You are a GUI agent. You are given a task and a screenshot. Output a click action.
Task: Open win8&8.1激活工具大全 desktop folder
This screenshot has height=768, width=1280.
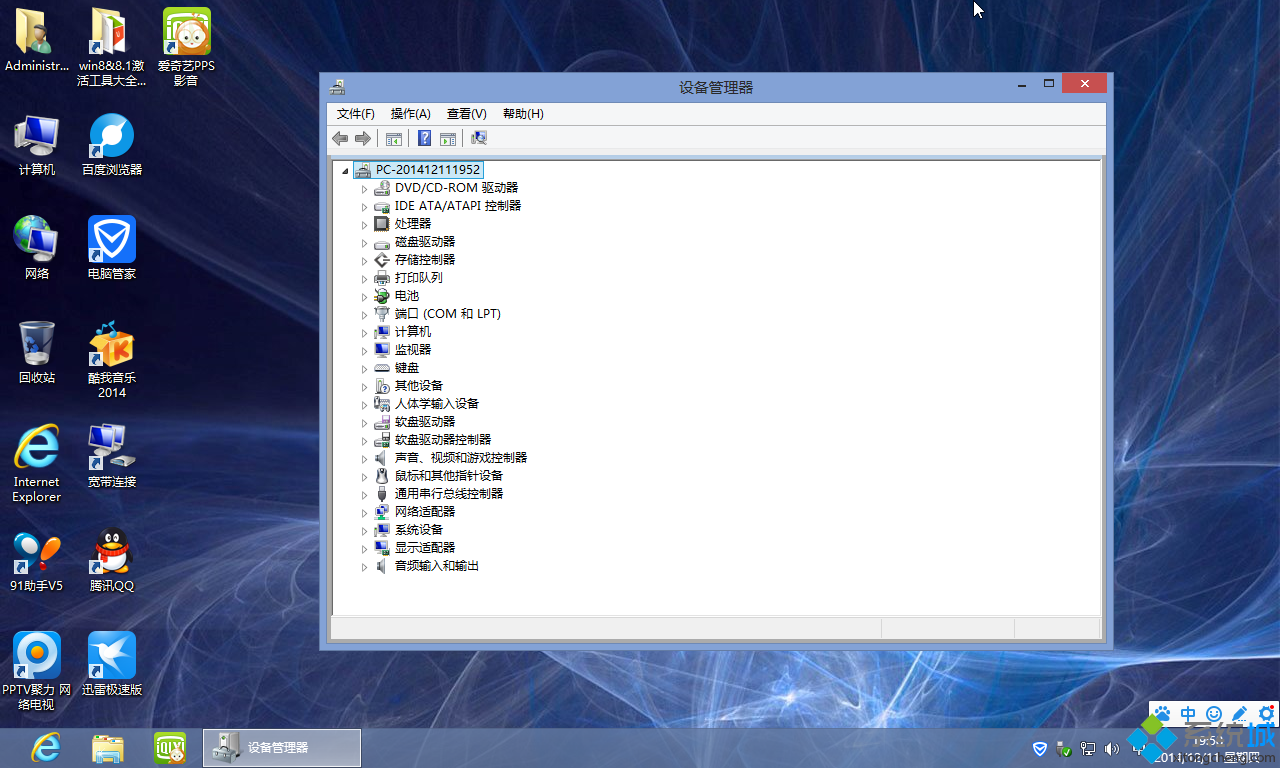(x=112, y=47)
